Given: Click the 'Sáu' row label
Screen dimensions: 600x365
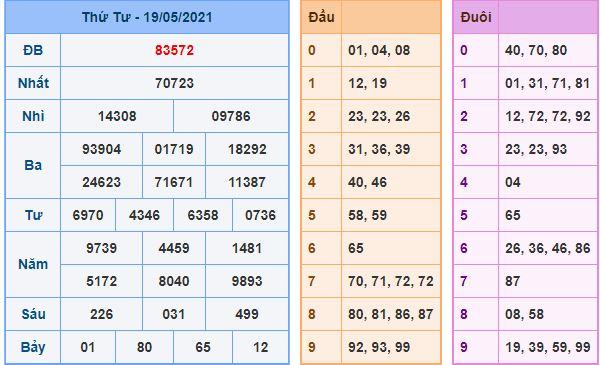Looking at the screenshot, I should coord(33,314).
